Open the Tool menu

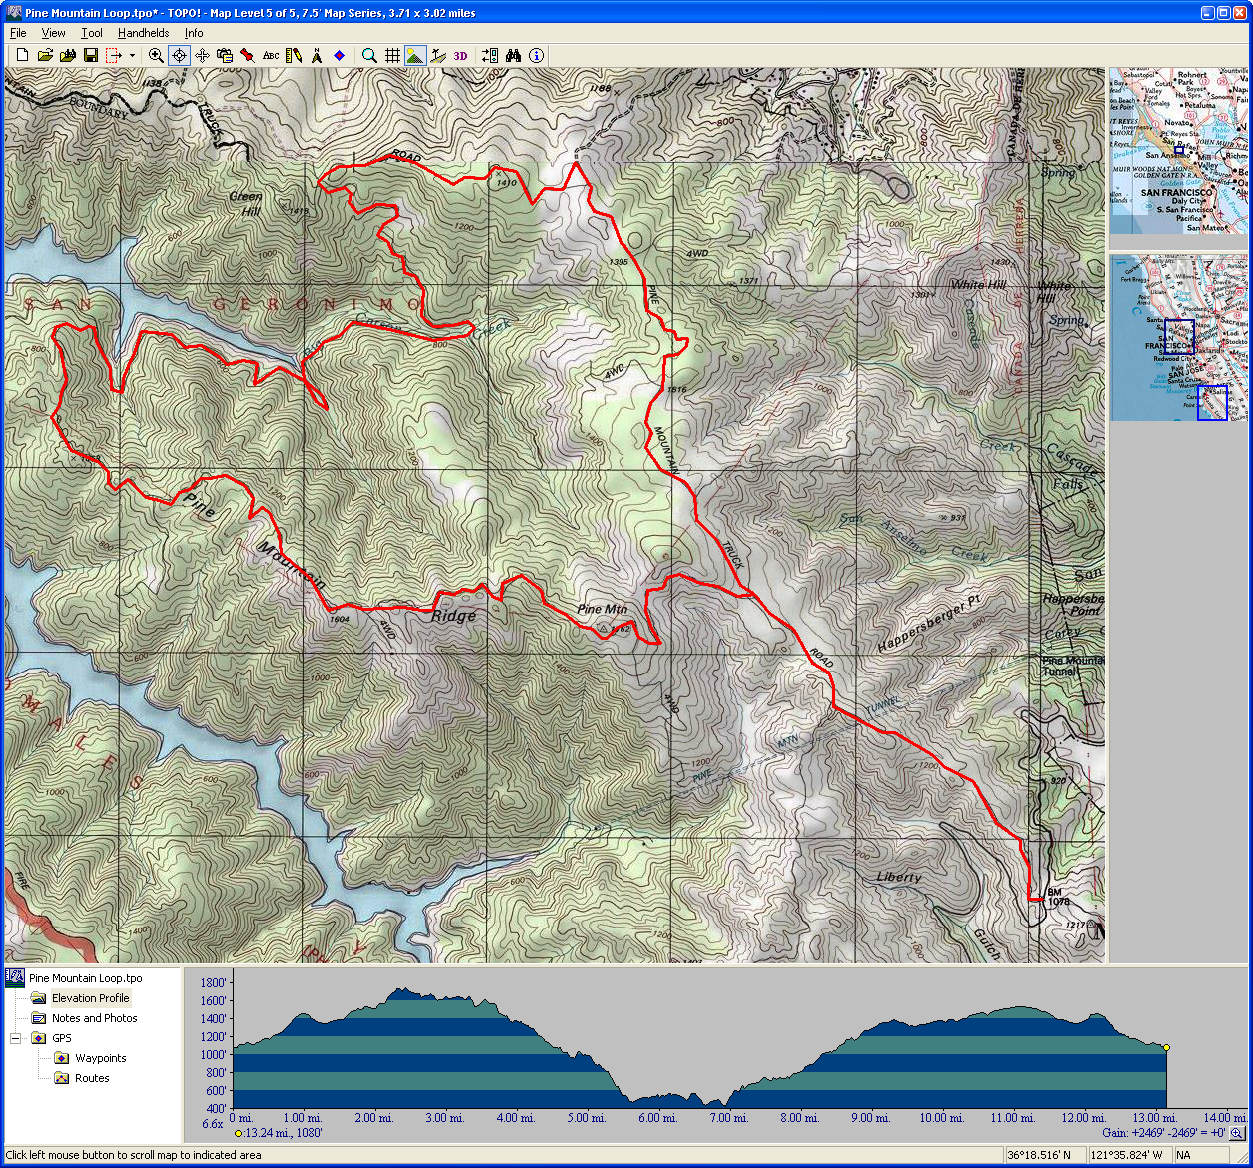pyautogui.click(x=91, y=33)
